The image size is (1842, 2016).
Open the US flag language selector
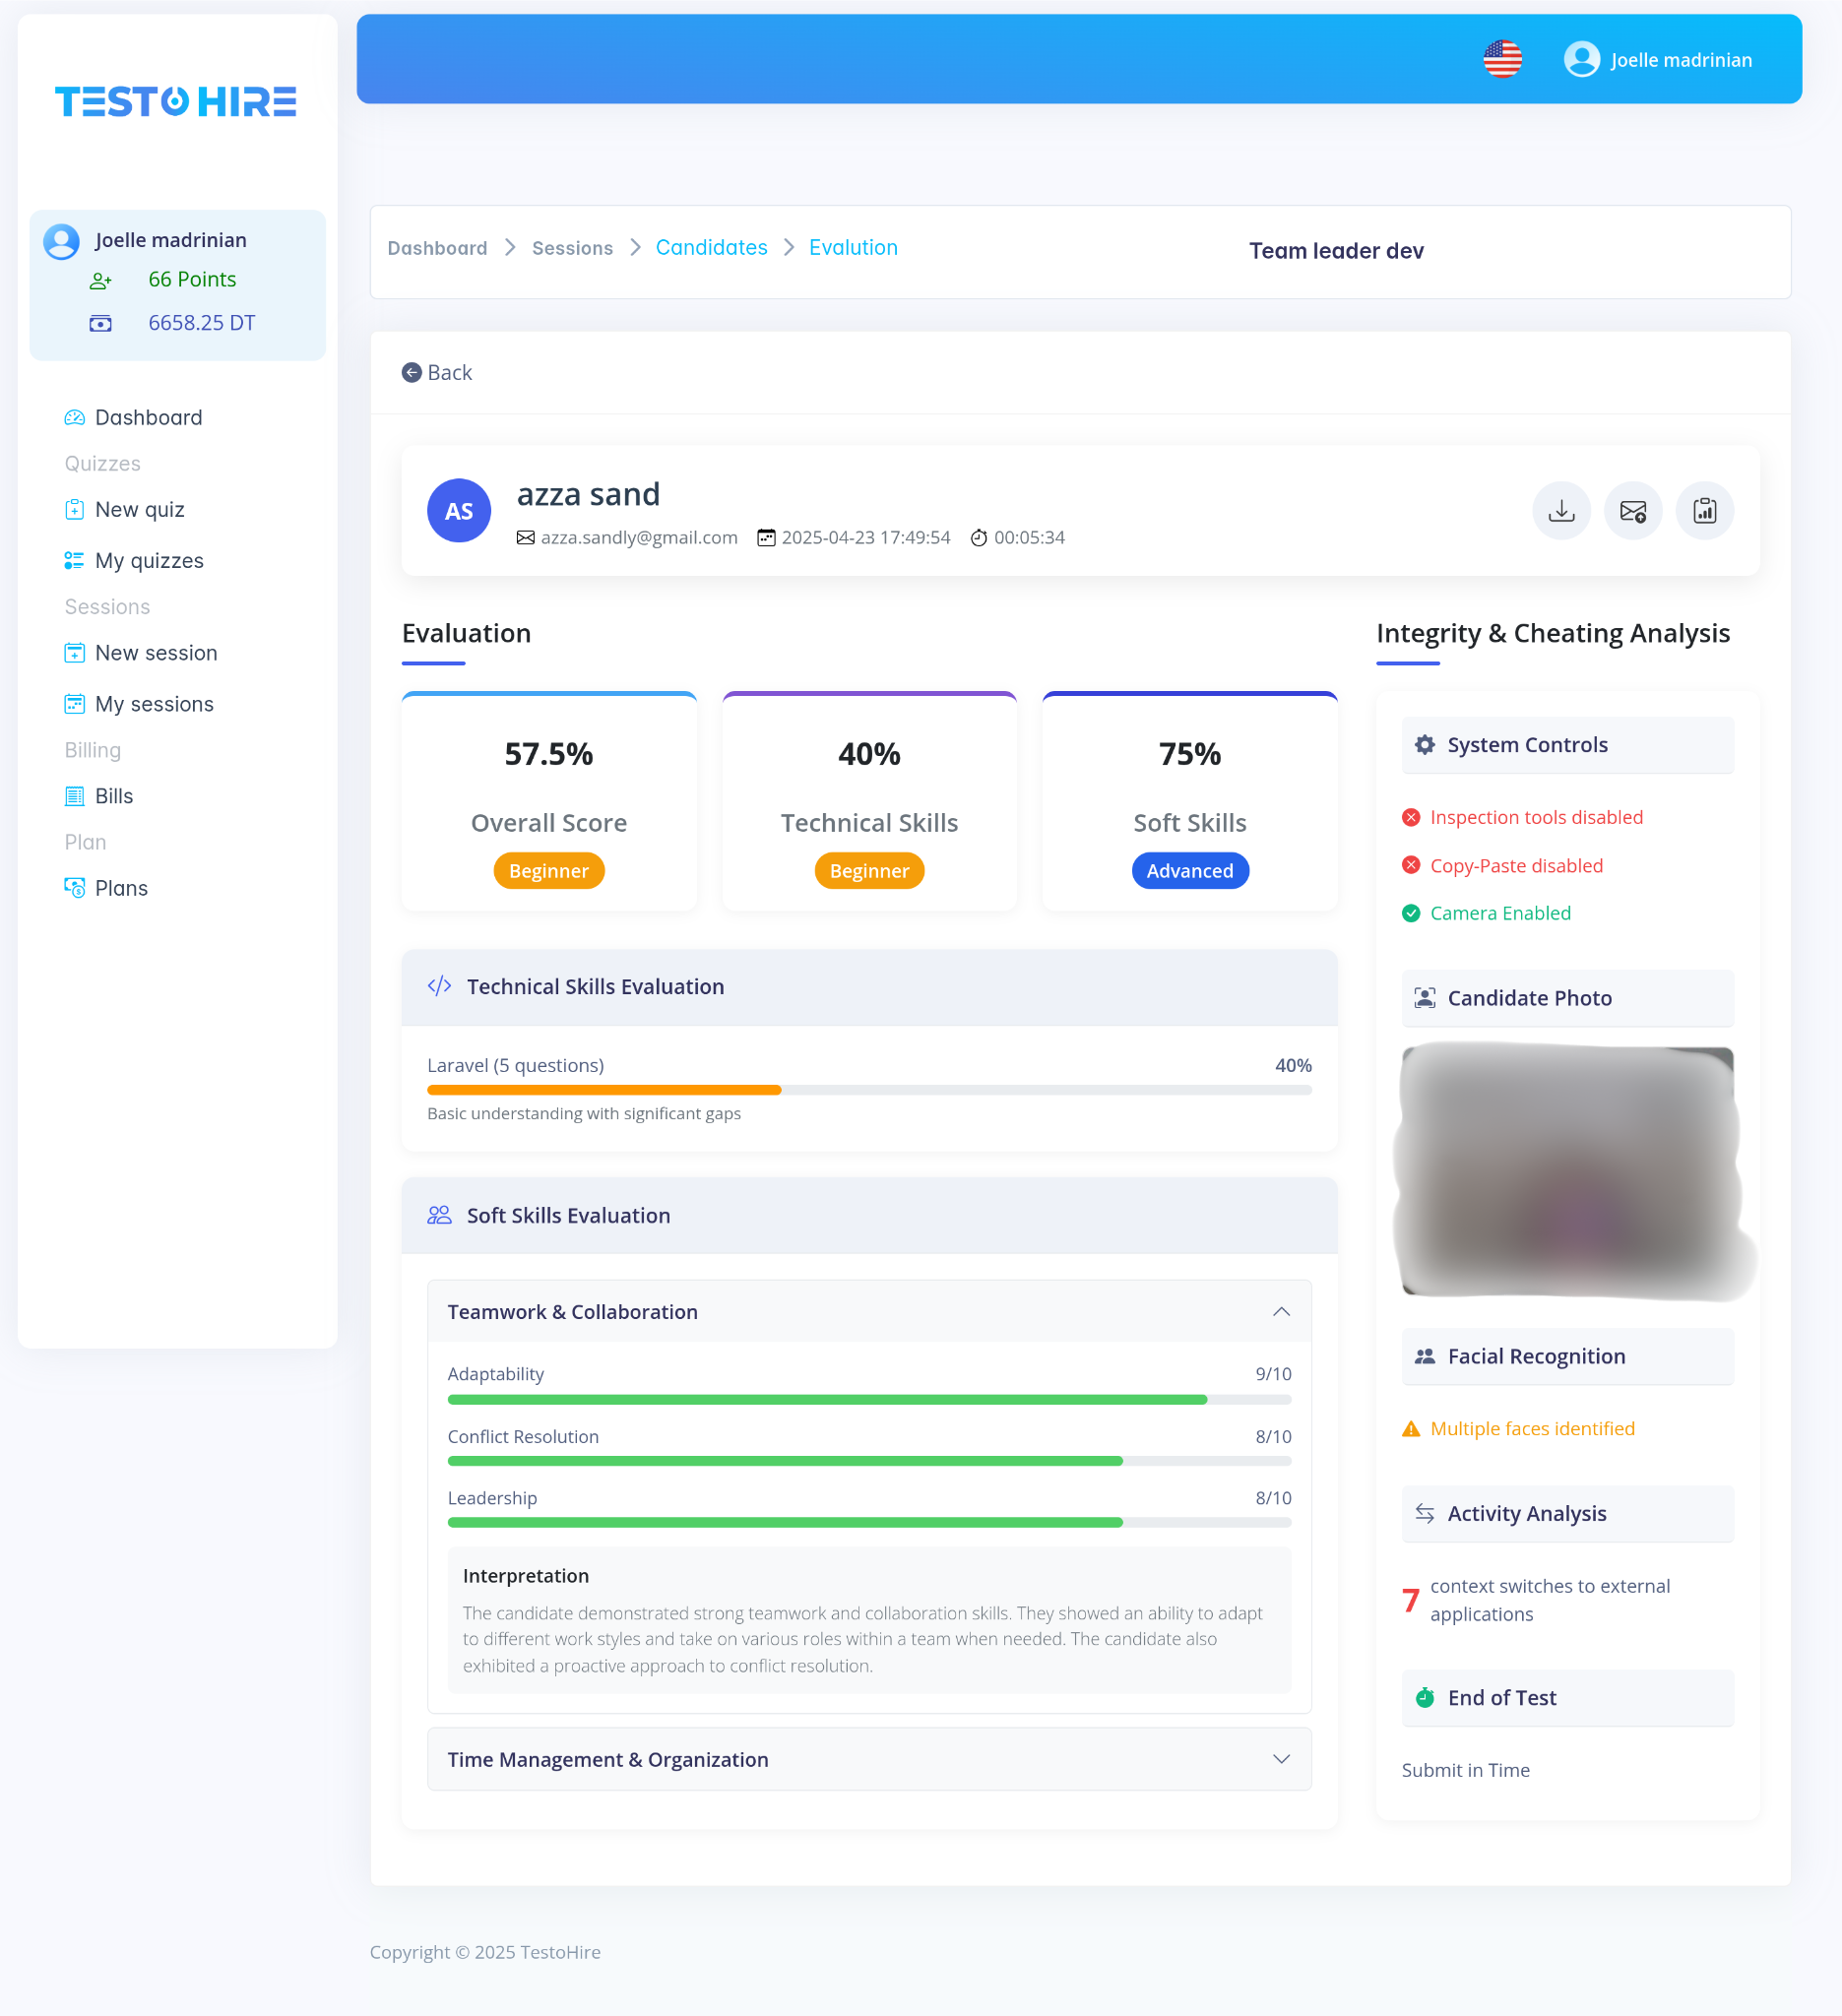pos(1501,59)
